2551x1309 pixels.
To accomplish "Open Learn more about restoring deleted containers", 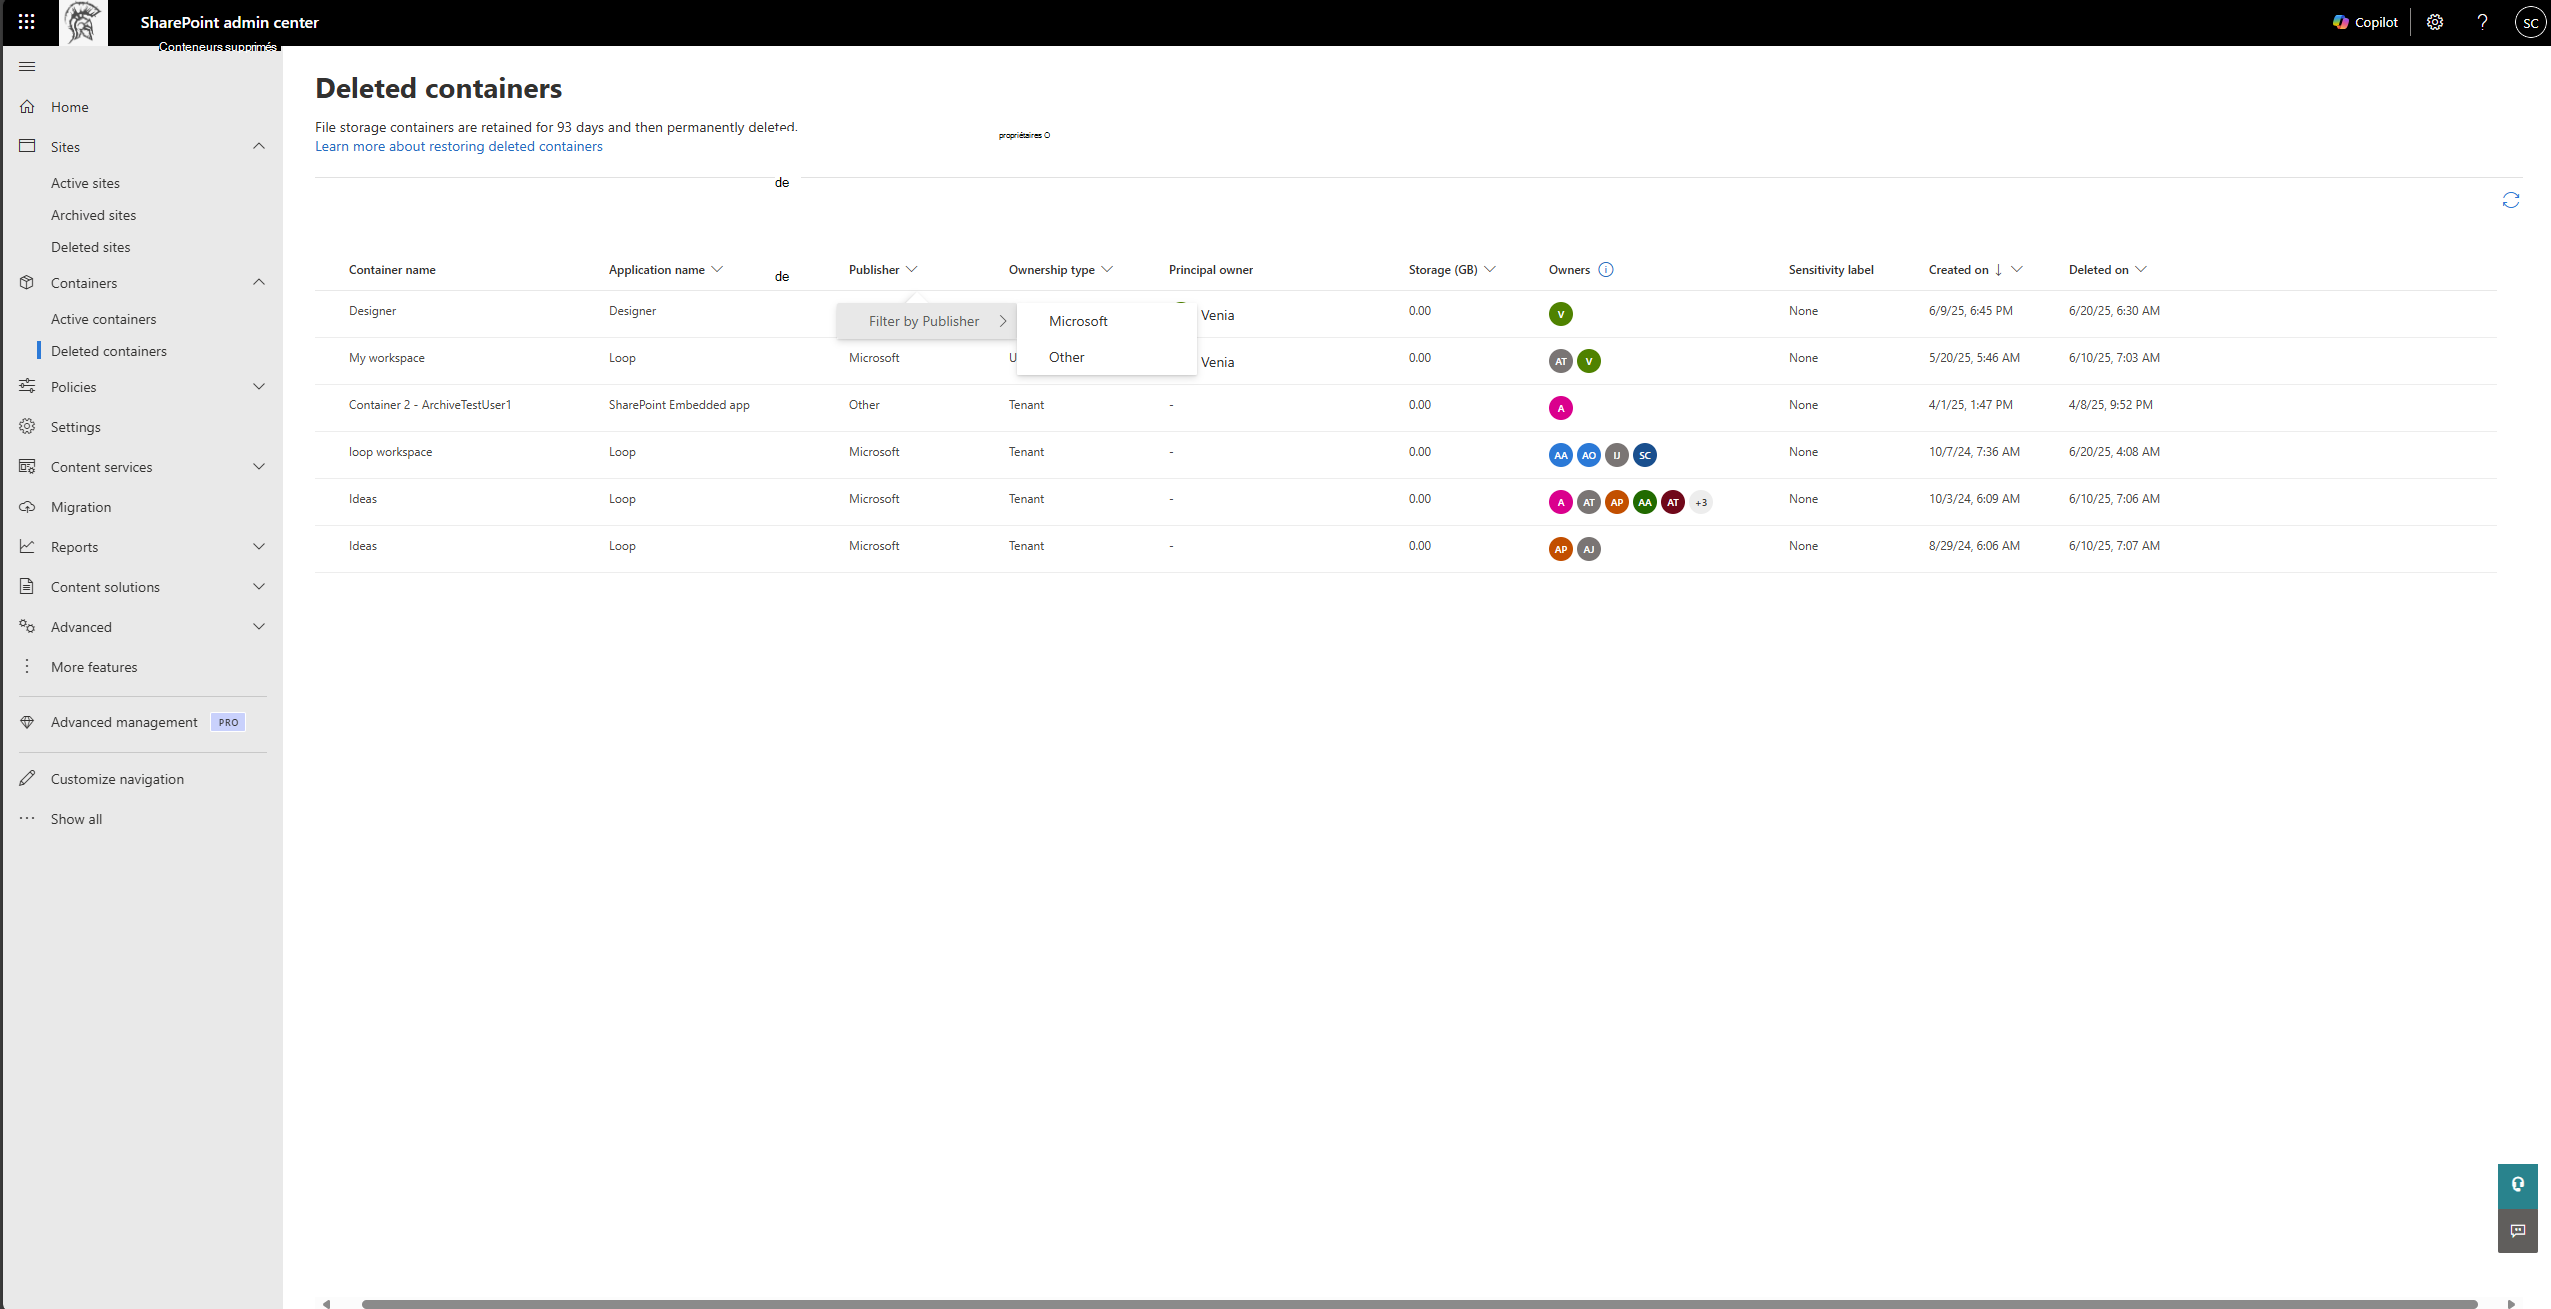I will 459,146.
